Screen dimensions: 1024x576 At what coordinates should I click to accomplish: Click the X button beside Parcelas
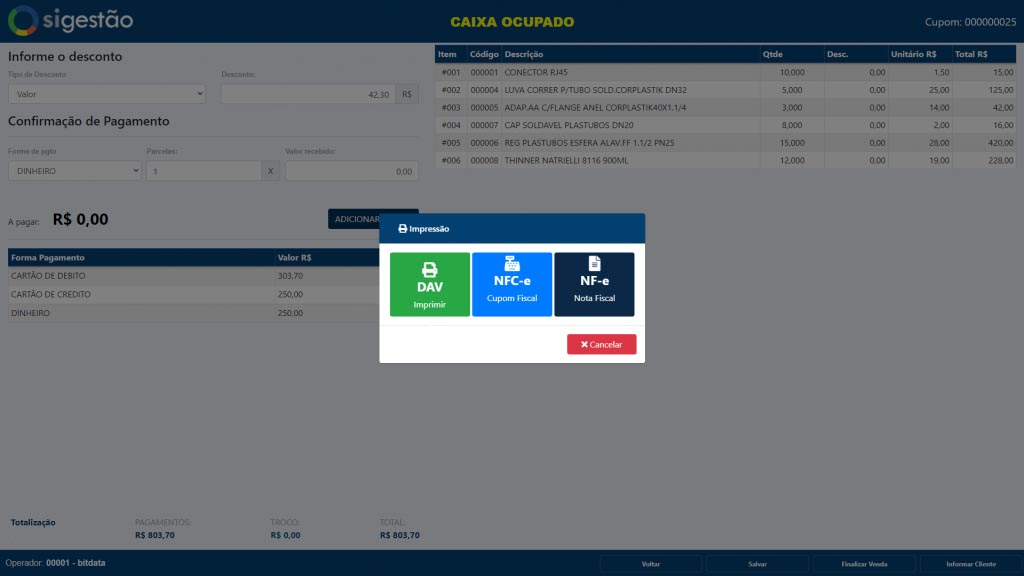(x=272, y=171)
